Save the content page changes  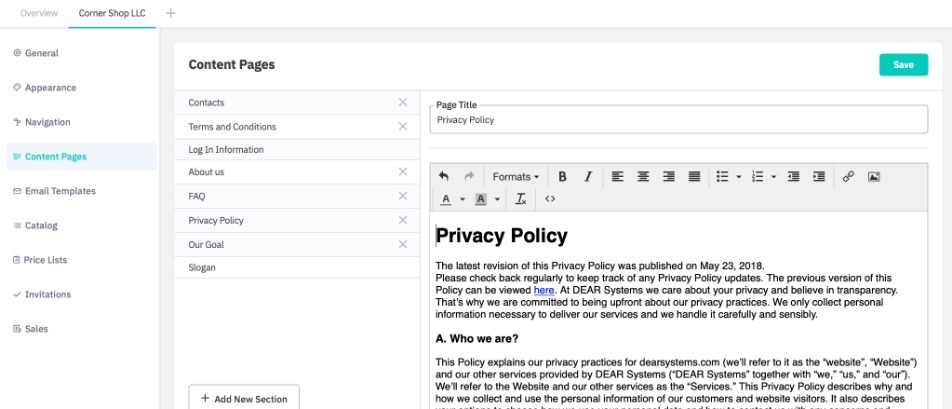(903, 64)
